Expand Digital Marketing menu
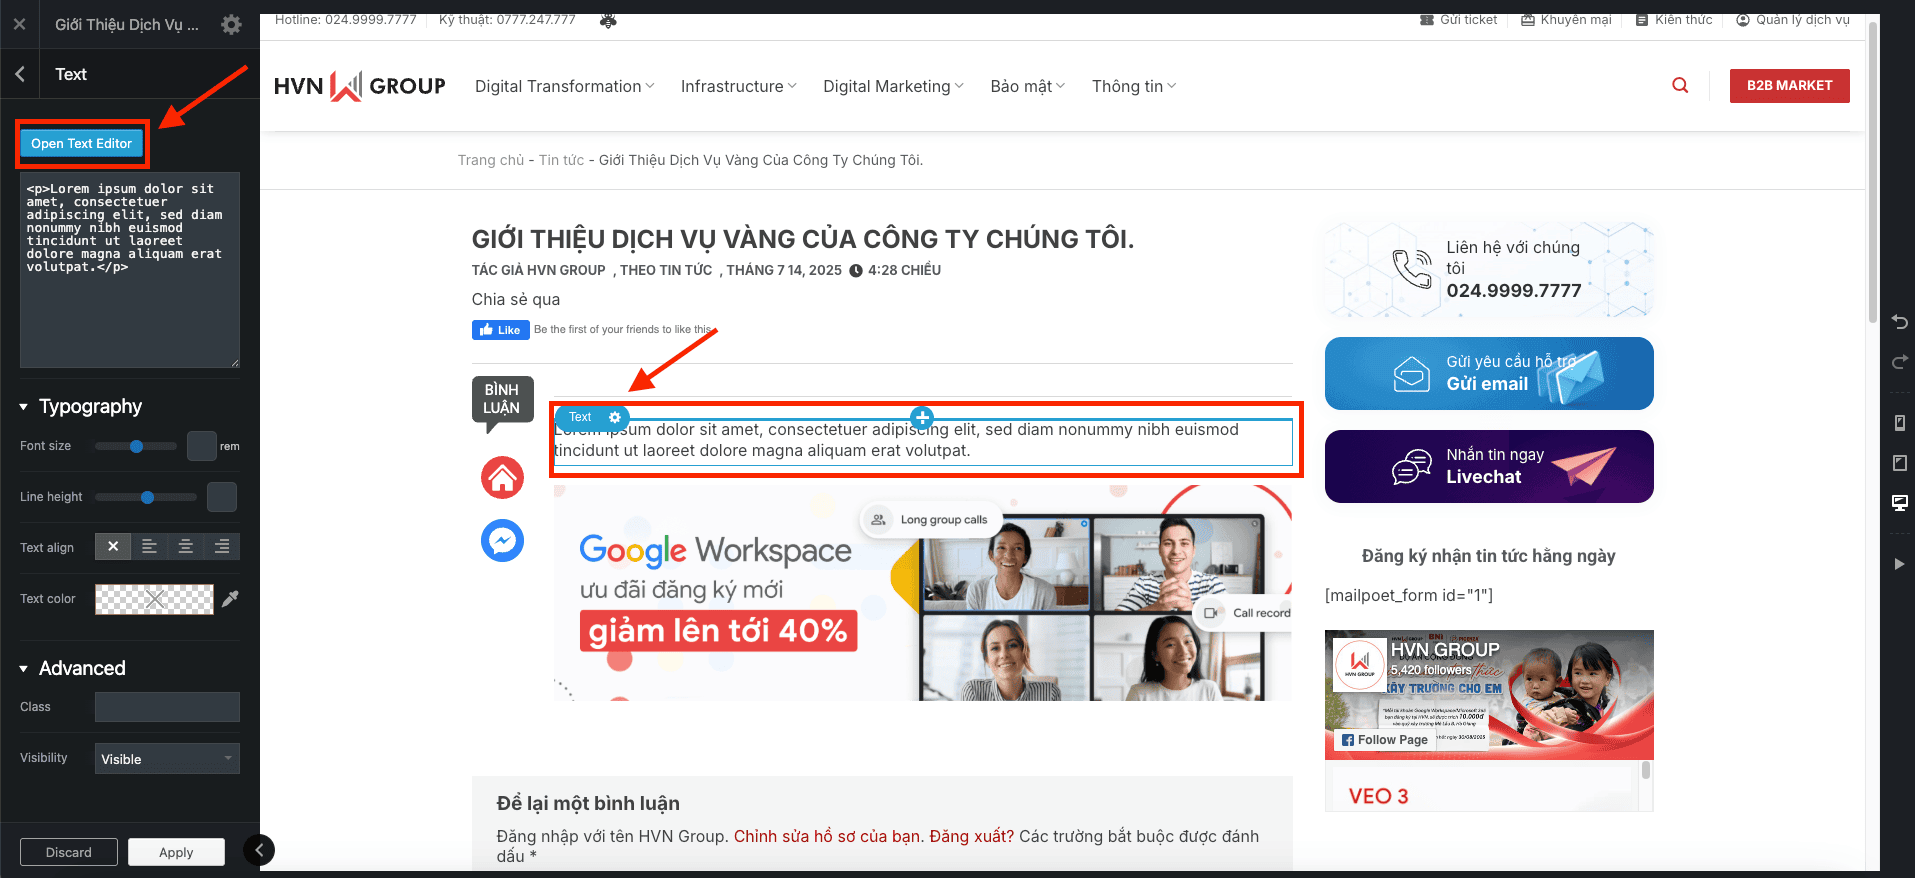This screenshot has width=1915, height=878. tap(894, 86)
